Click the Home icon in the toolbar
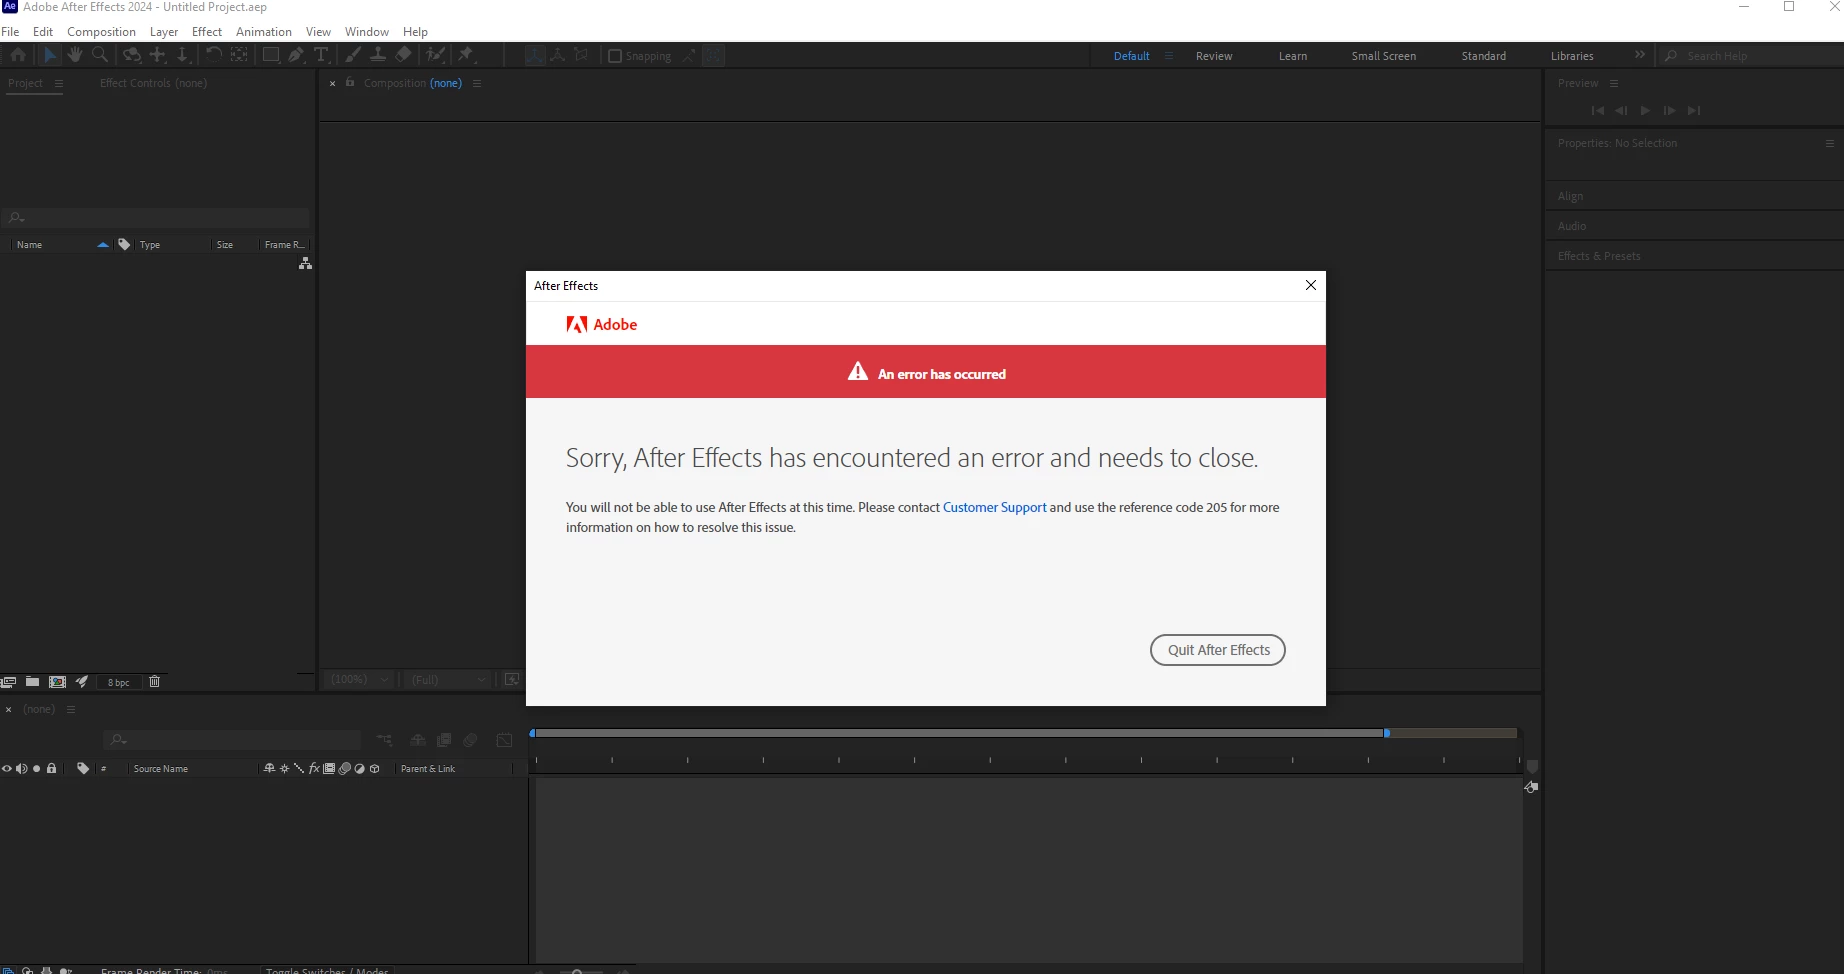 pos(18,55)
